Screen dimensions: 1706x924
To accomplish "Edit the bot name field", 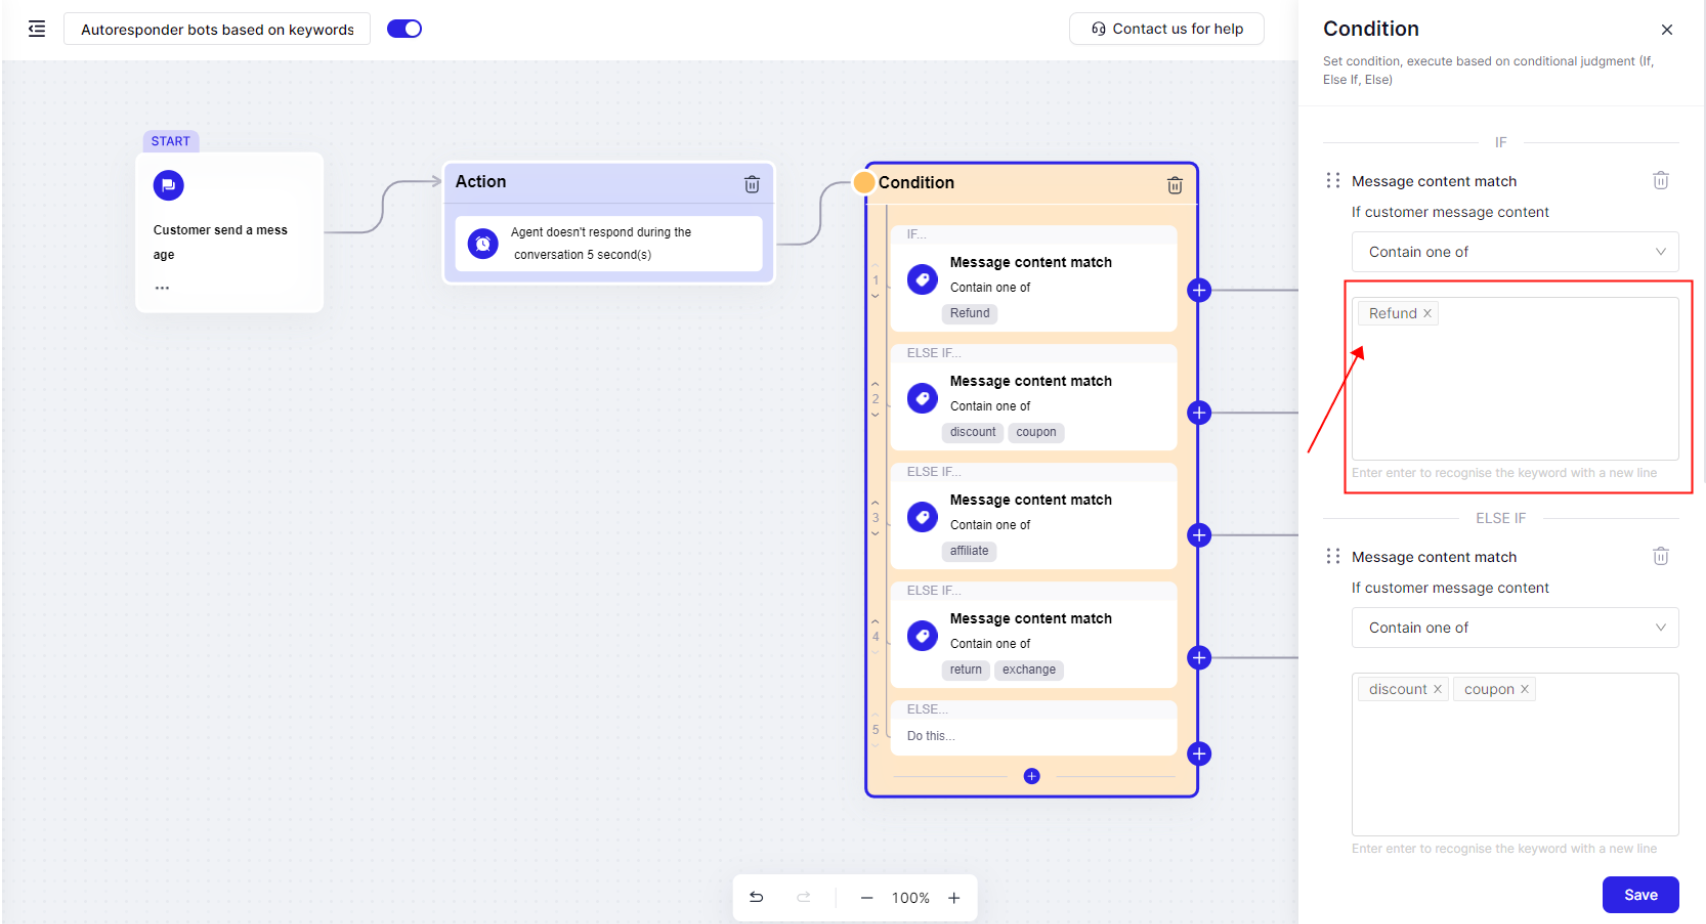I will (217, 29).
